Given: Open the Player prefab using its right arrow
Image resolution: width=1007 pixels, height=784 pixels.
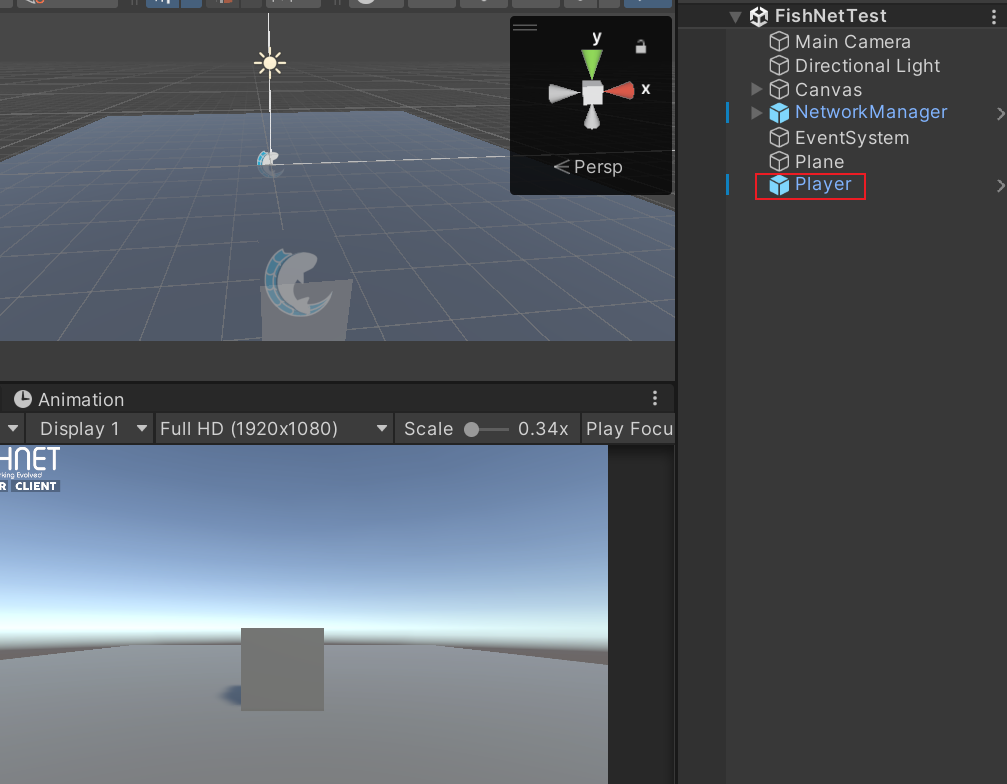Looking at the screenshot, I should click(999, 185).
